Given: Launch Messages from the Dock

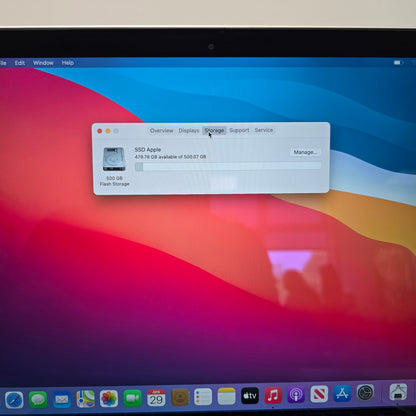Looking at the screenshot, I should pyautogui.click(x=38, y=399).
